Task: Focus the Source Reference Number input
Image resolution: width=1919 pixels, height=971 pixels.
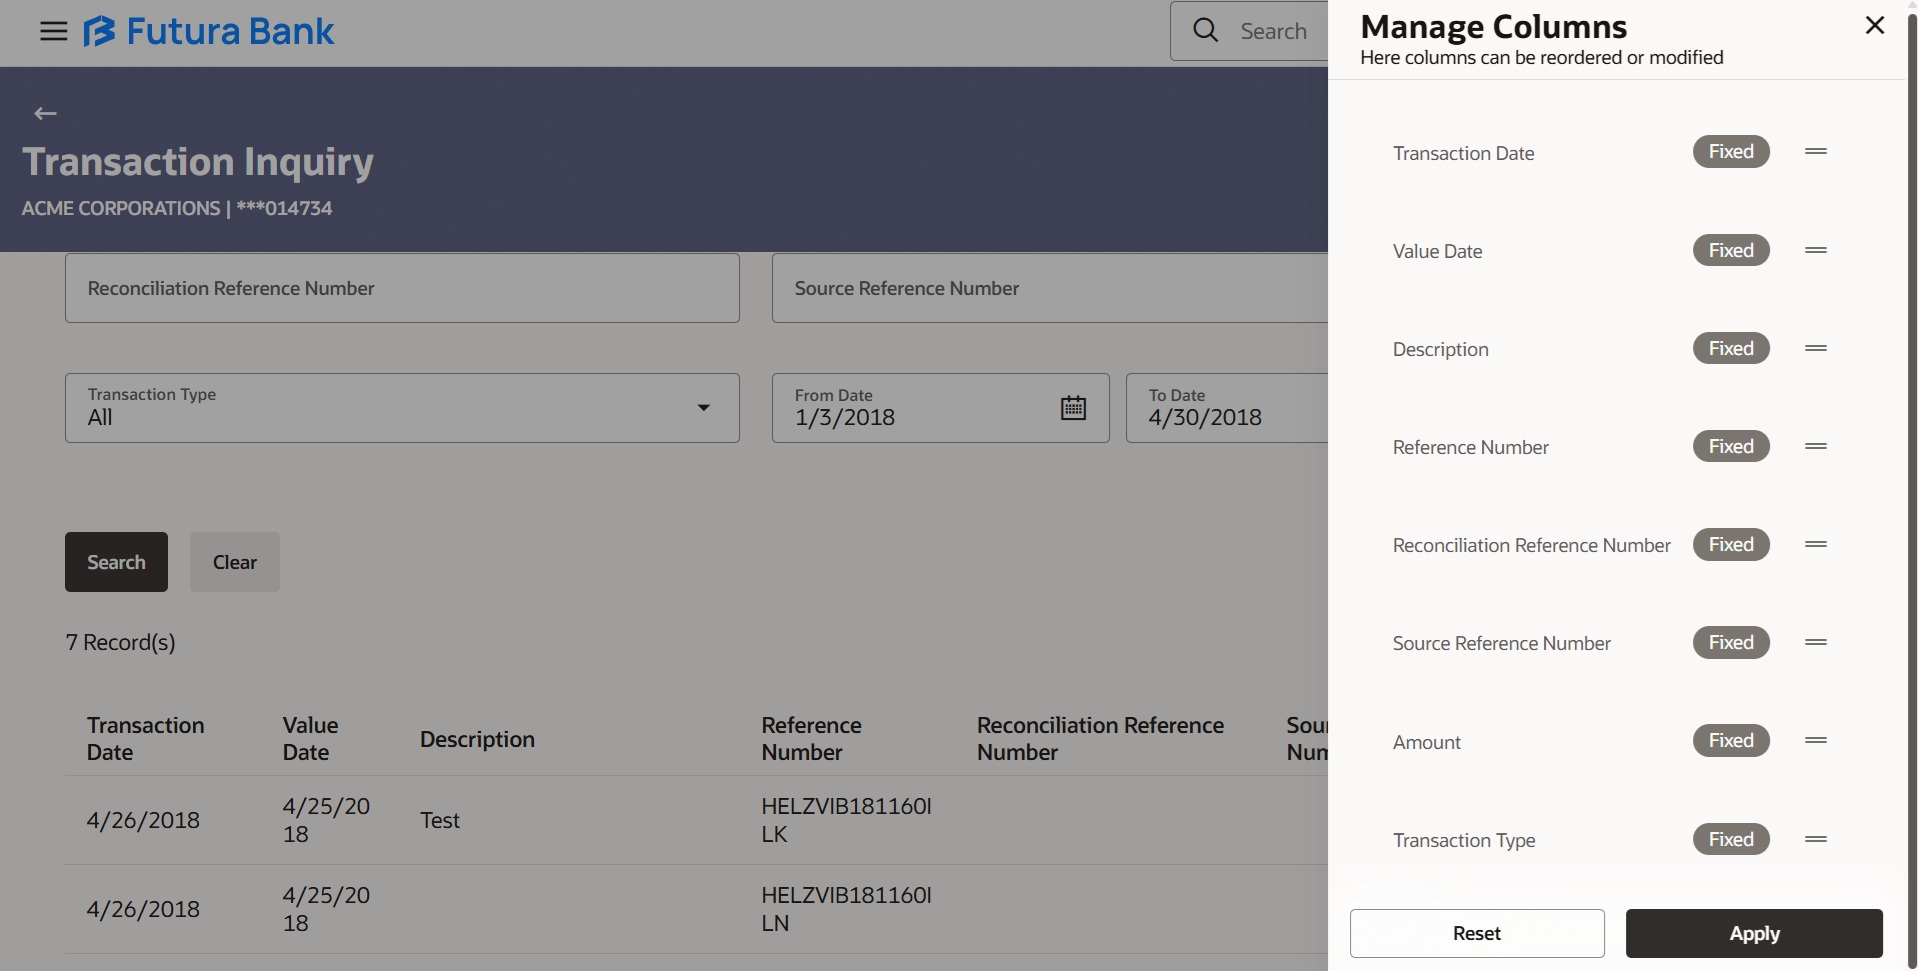Action: (x=1050, y=288)
